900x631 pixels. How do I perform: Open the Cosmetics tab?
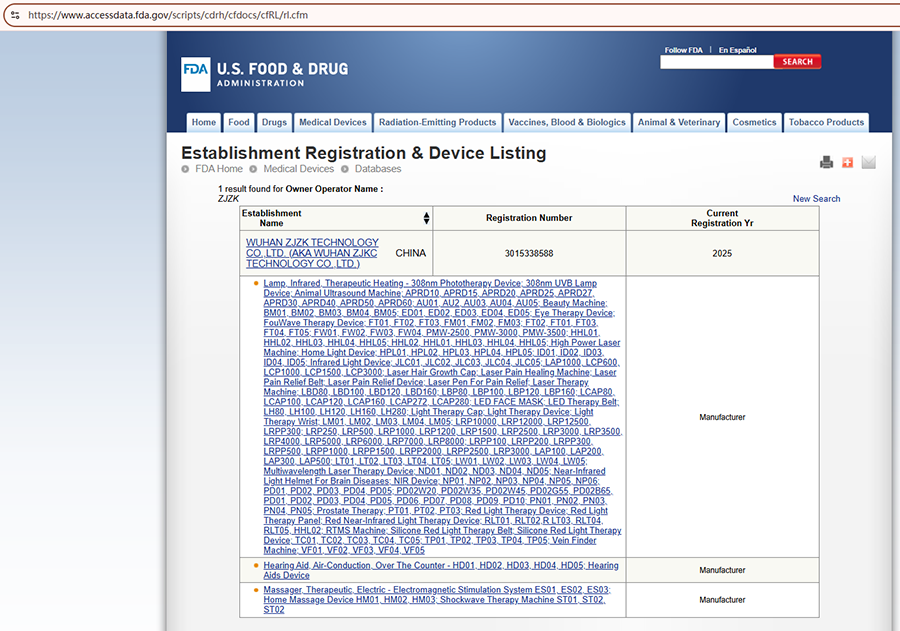pos(754,123)
